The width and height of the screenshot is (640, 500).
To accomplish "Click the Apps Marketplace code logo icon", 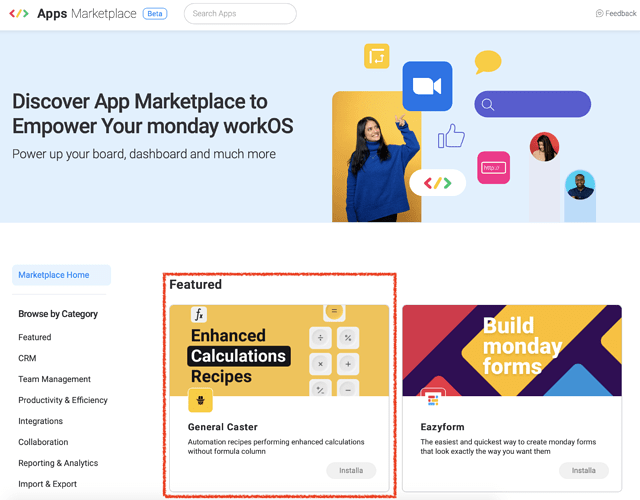I will point(19,13).
